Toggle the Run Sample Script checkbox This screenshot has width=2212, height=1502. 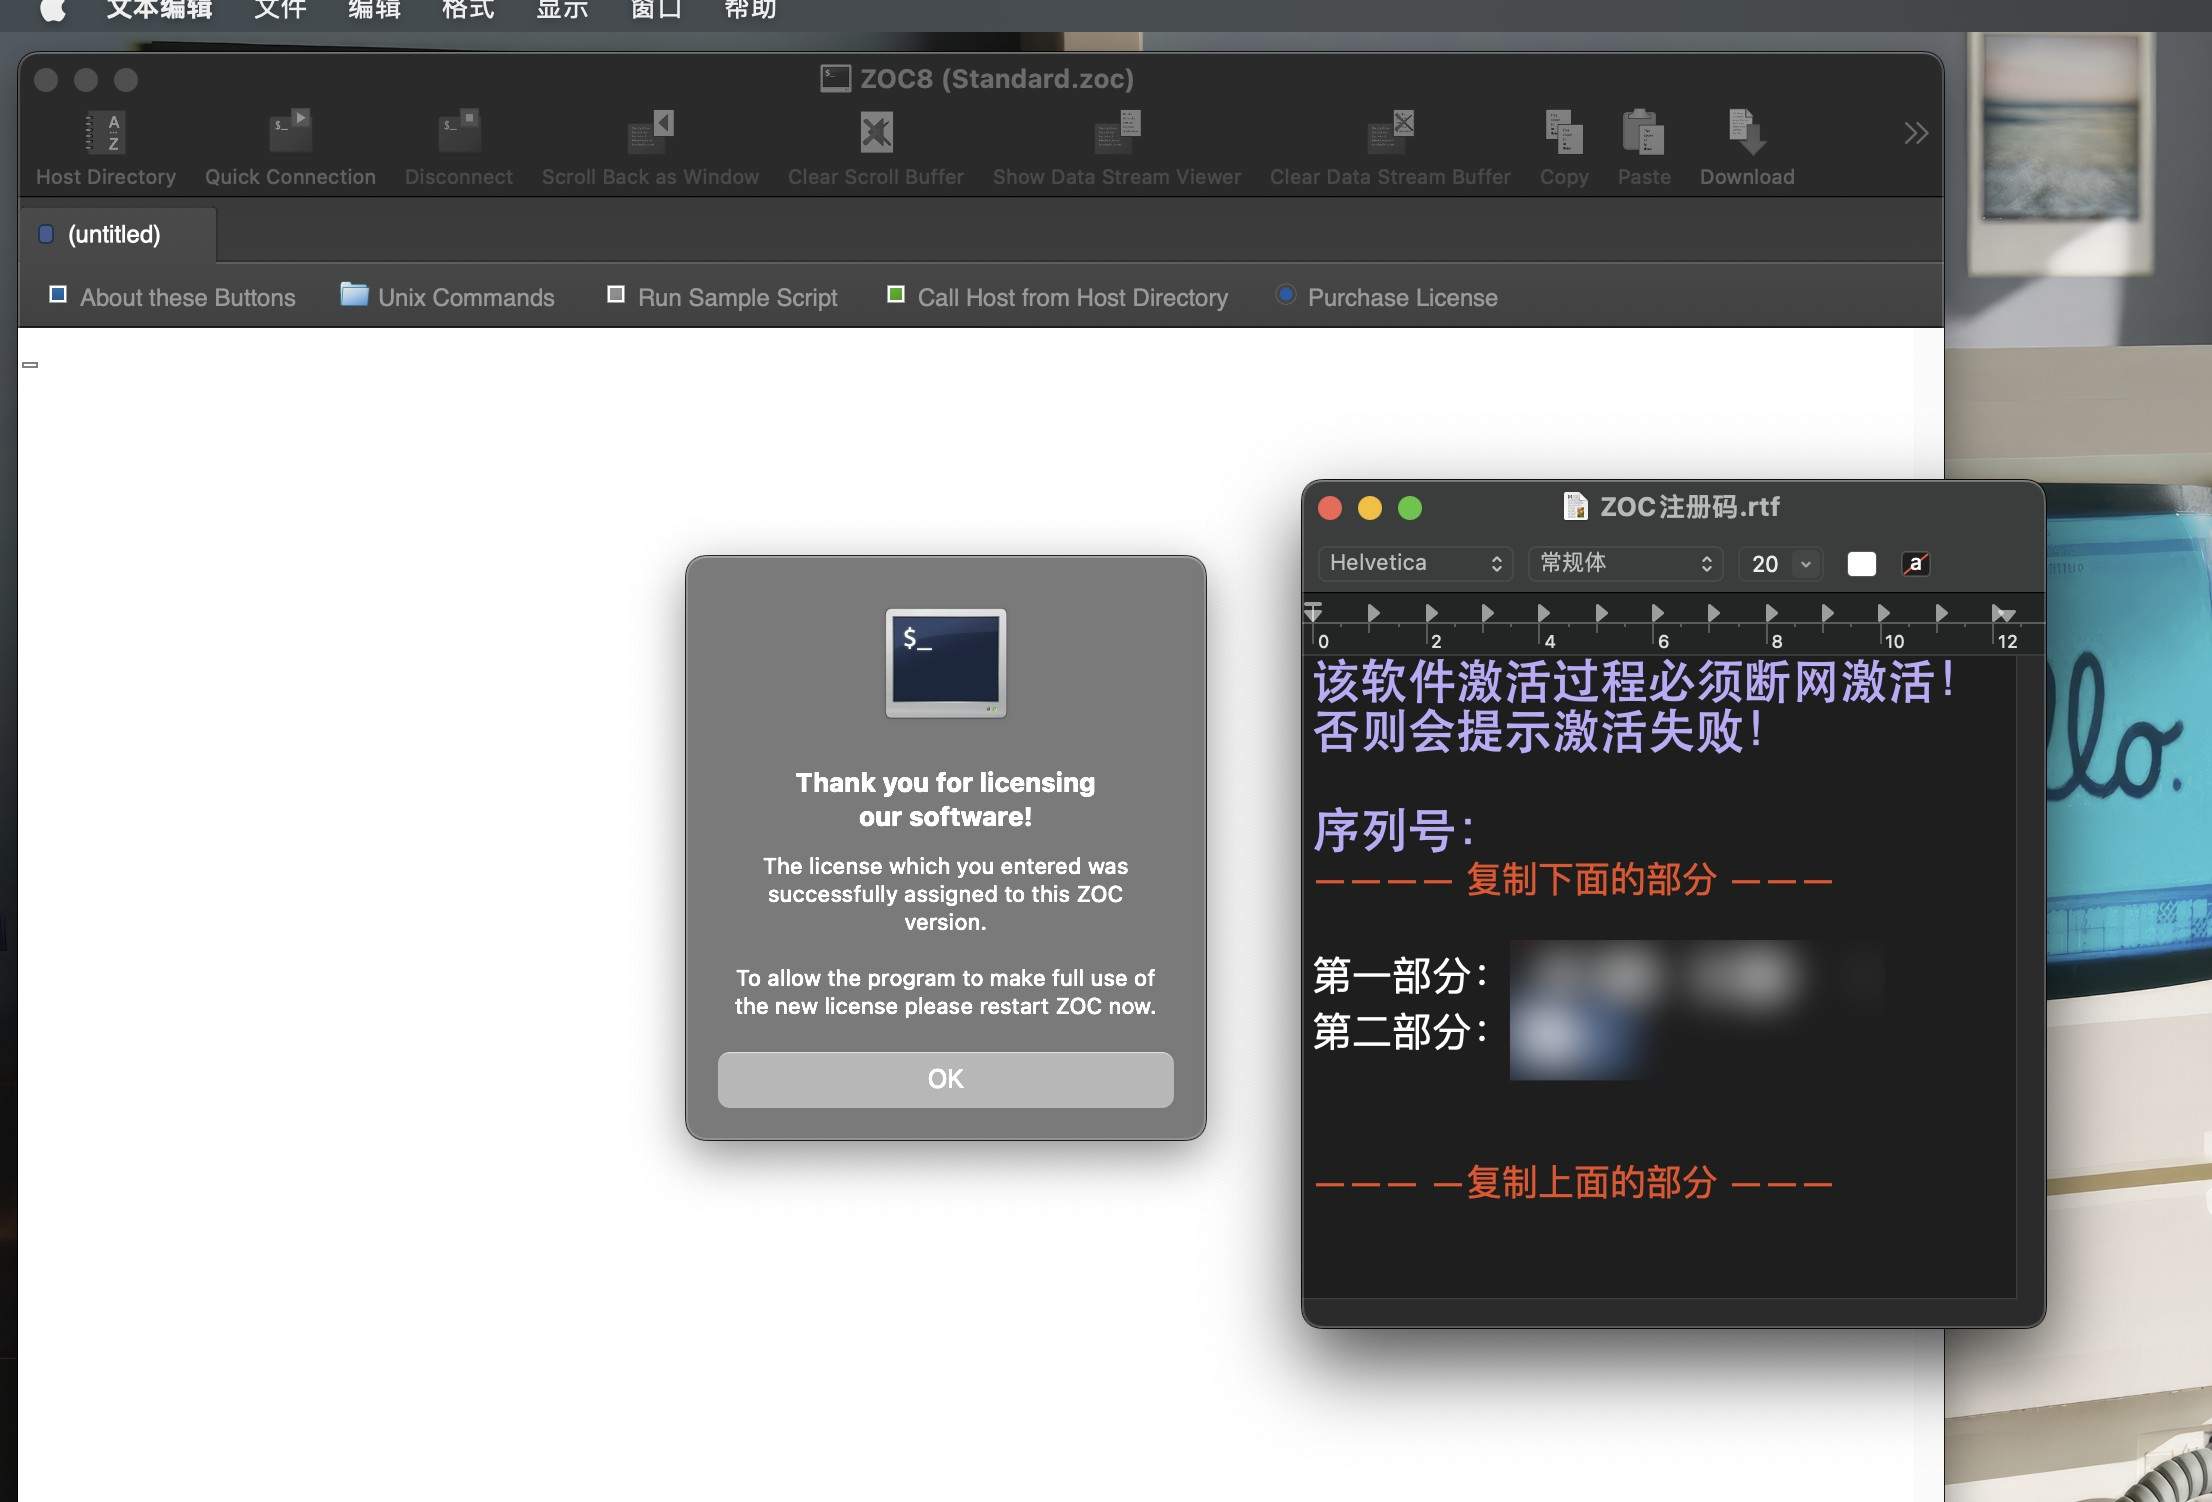click(616, 295)
